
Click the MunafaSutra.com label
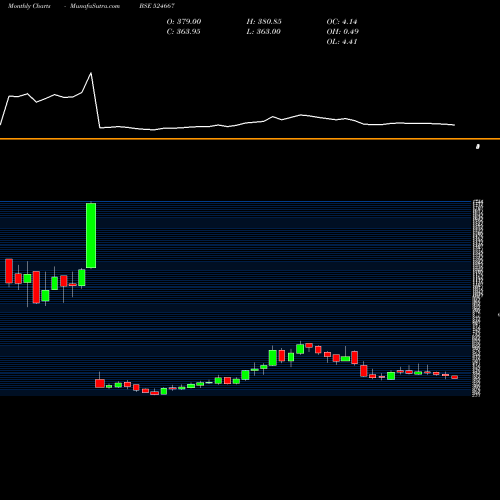point(95,6)
